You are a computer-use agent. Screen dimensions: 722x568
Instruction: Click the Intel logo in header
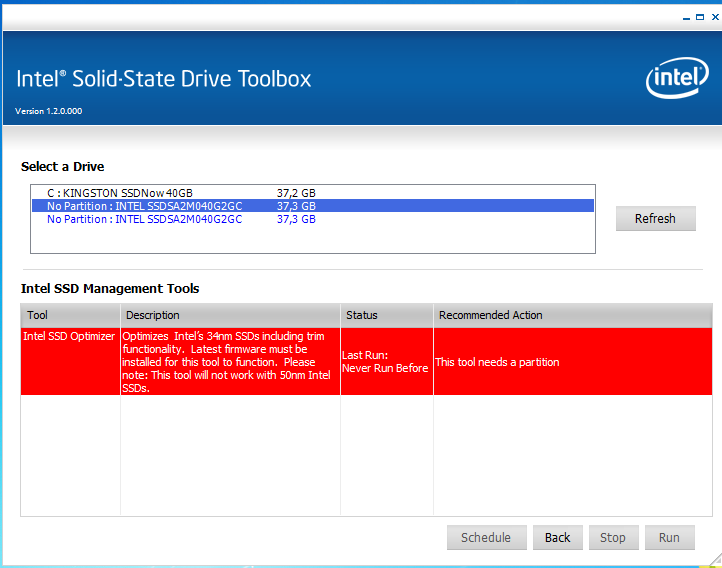pyautogui.click(x=677, y=77)
